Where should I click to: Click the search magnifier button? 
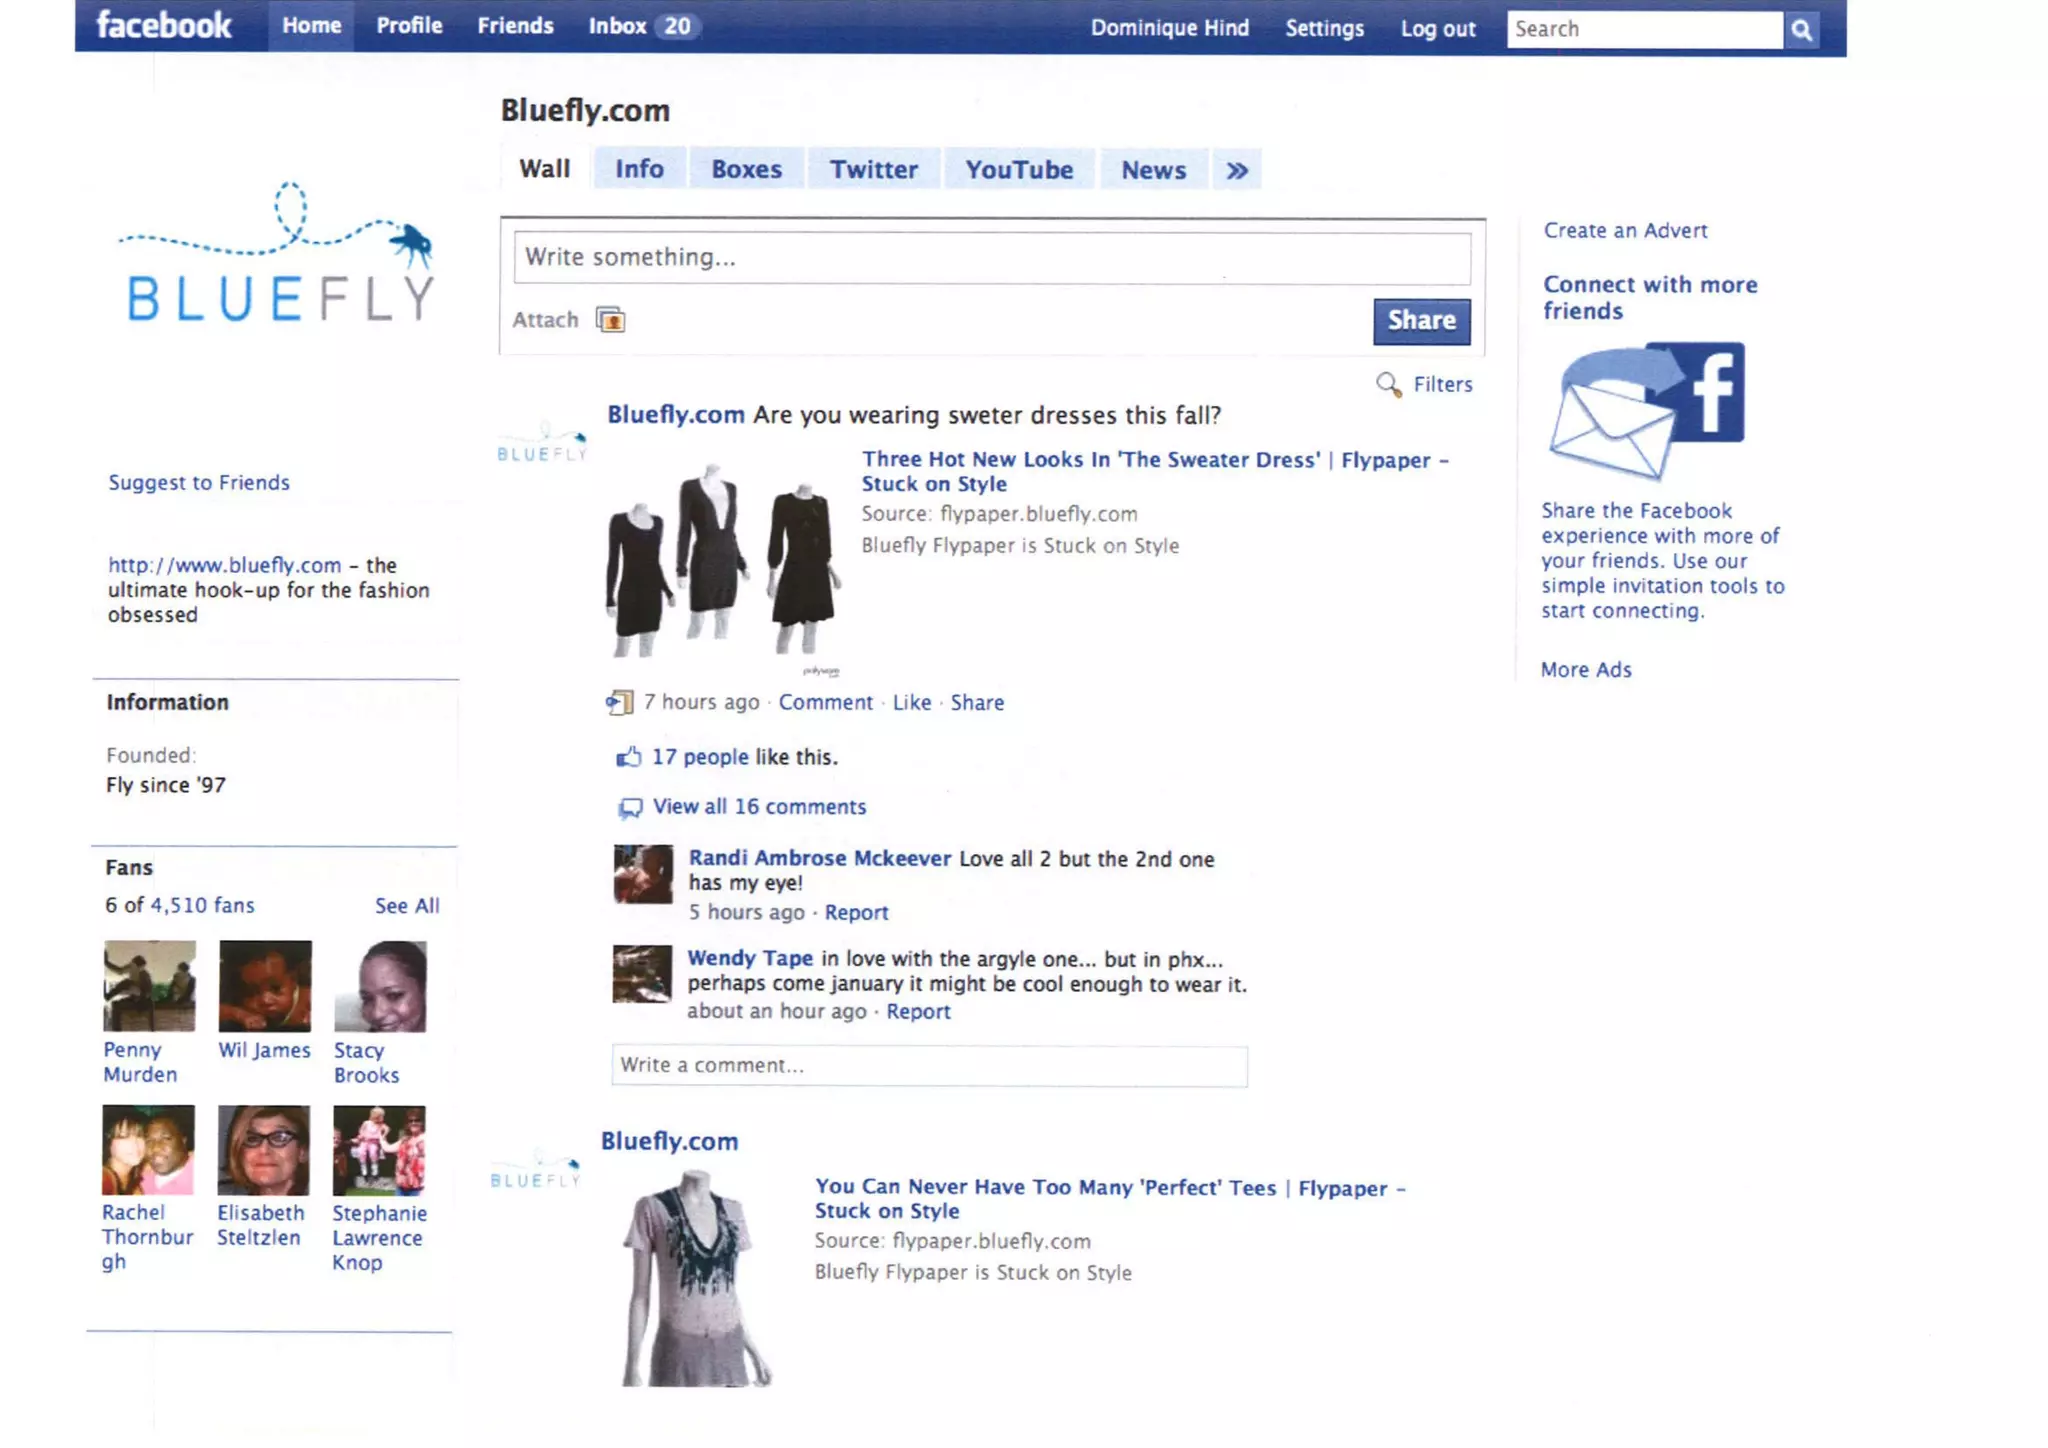pyautogui.click(x=1801, y=29)
